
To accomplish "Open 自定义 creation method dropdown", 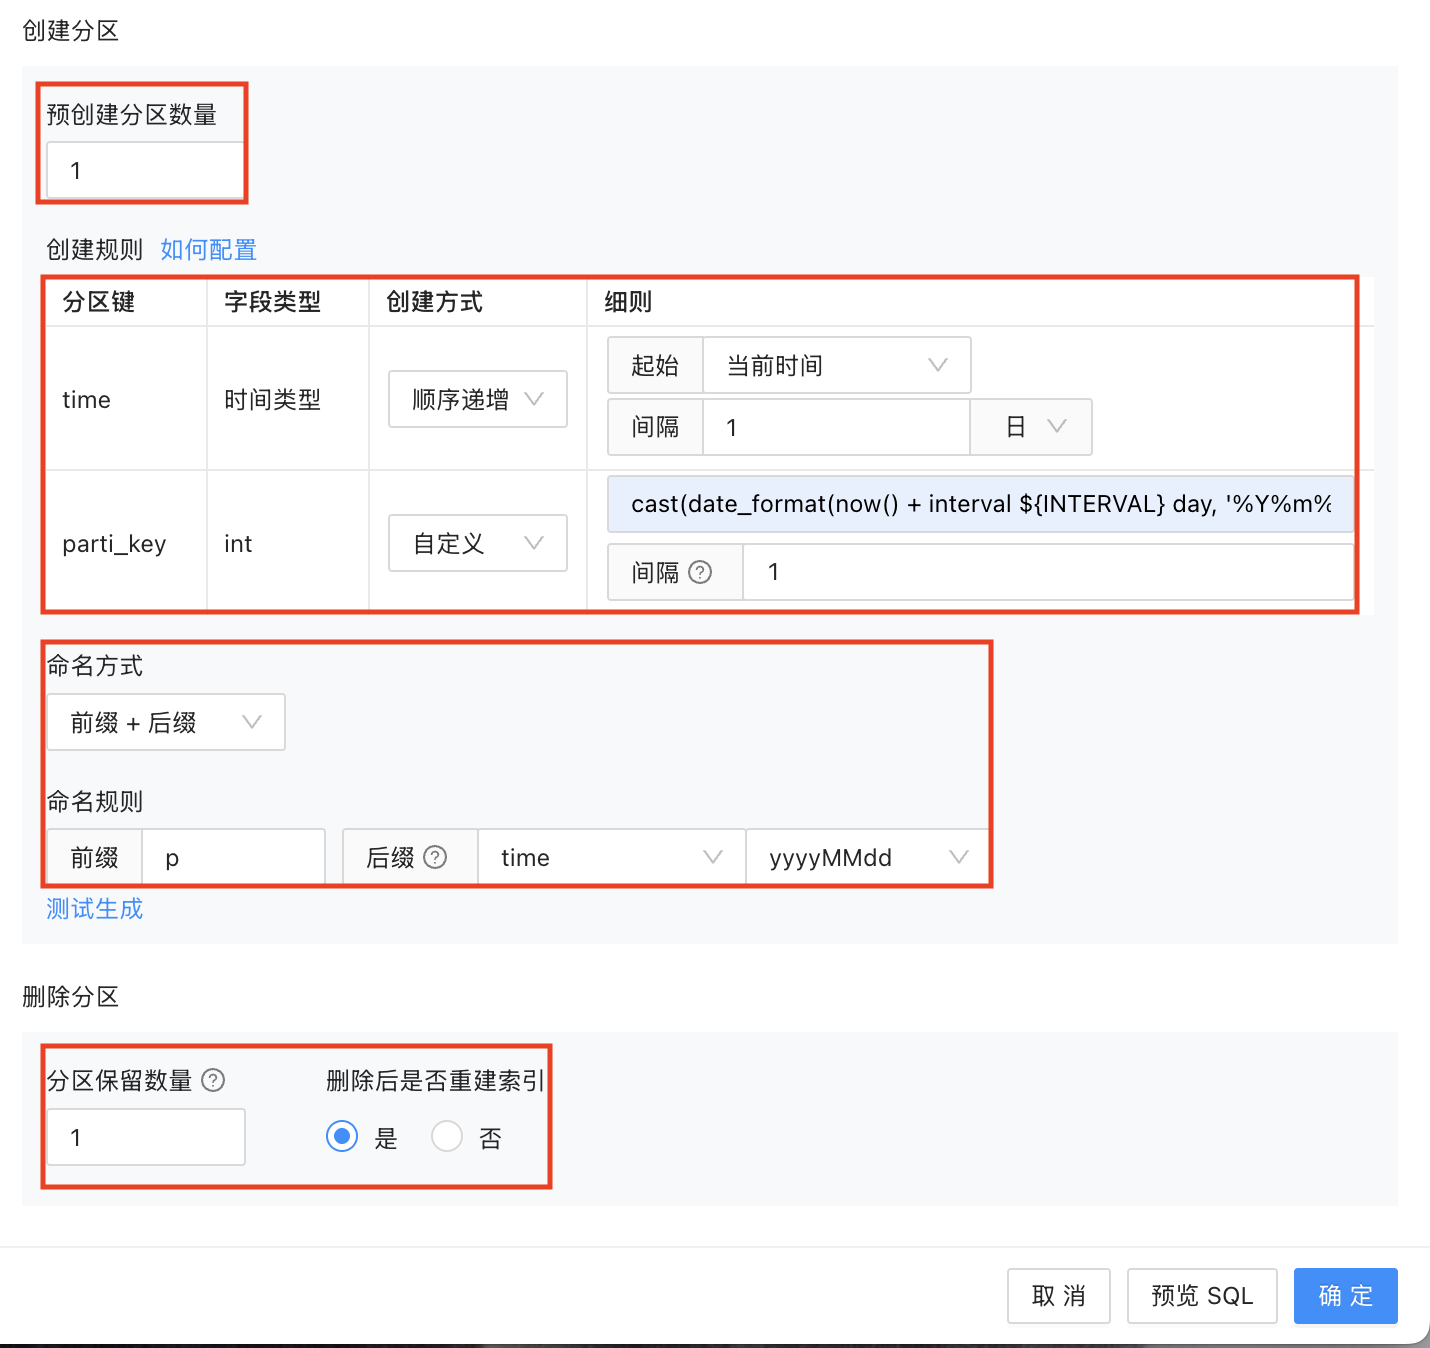I will pyautogui.click(x=477, y=543).
